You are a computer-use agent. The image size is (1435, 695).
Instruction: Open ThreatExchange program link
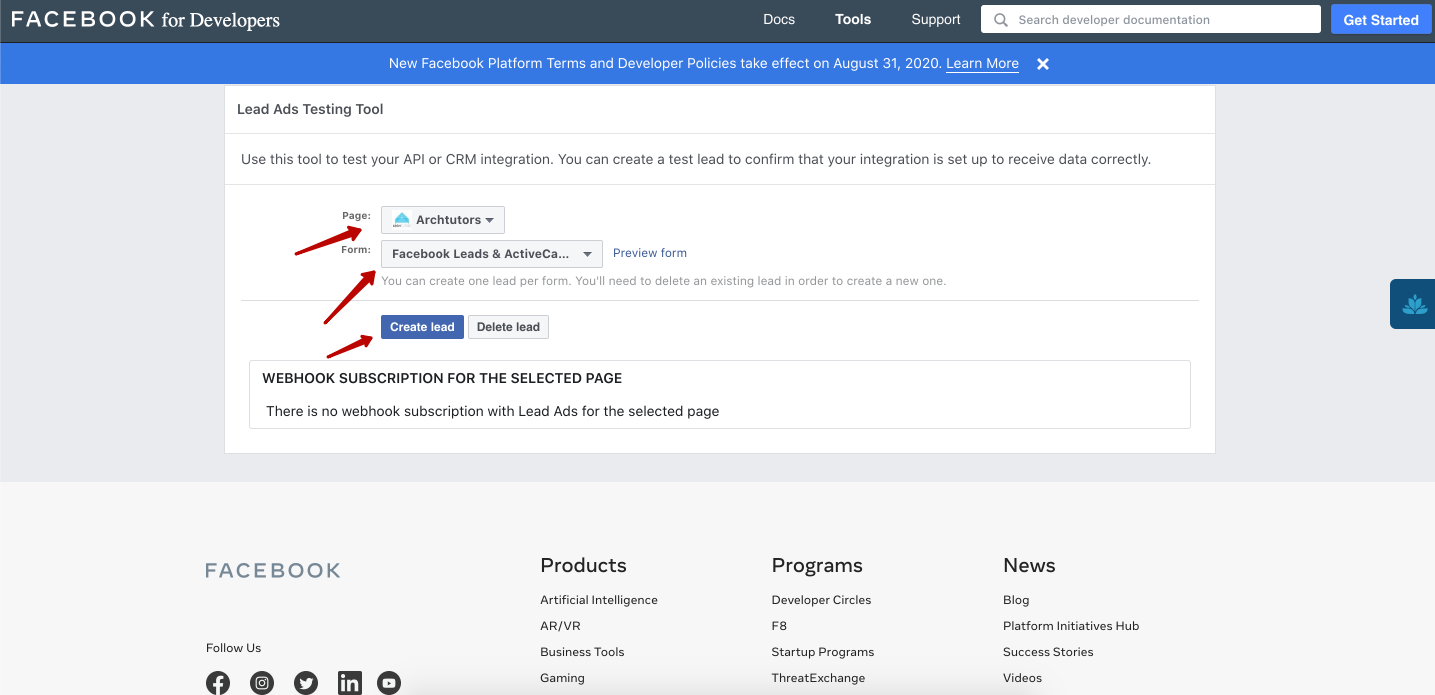click(x=818, y=678)
